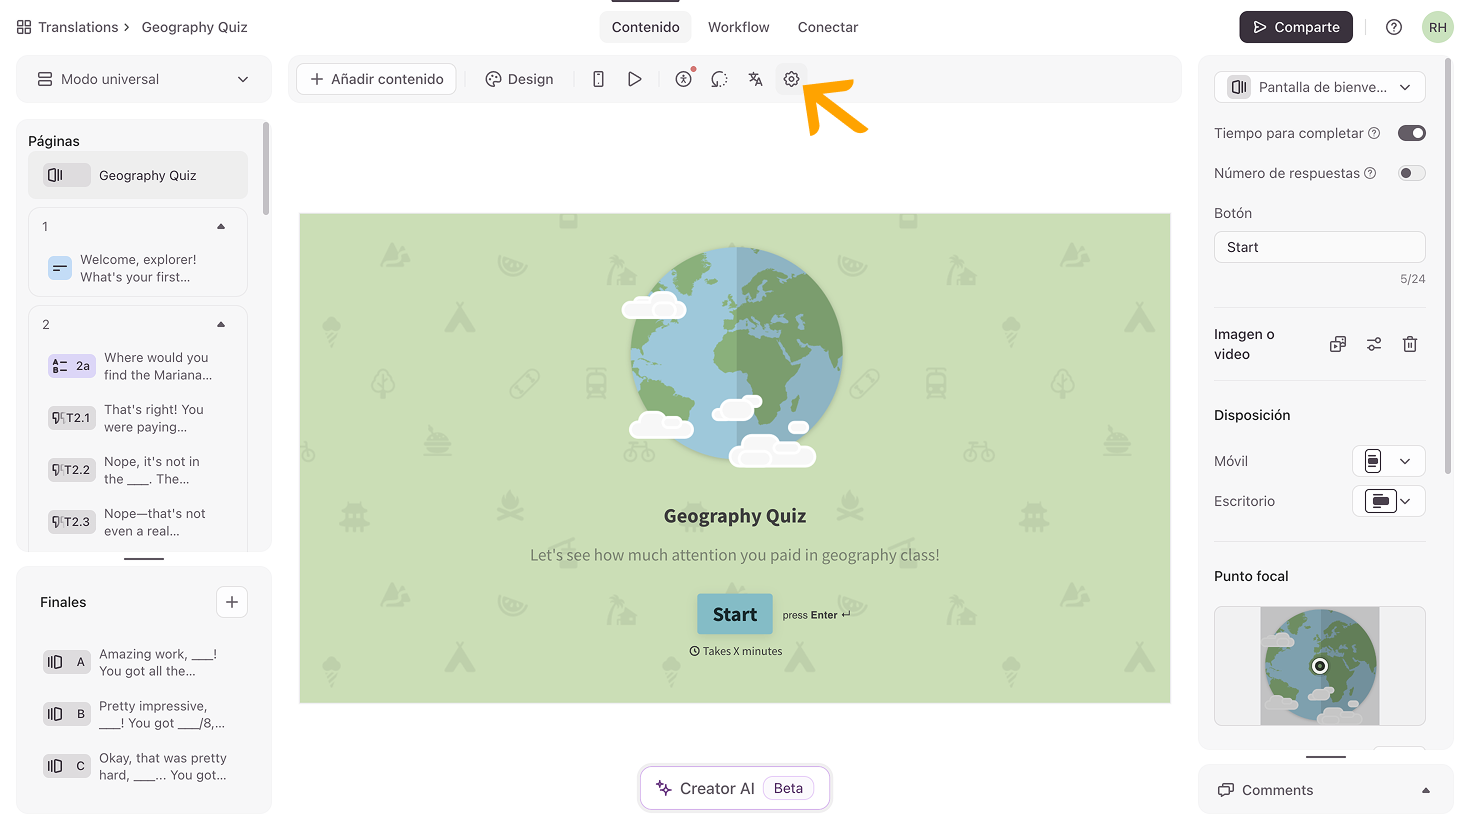1470x830 pixels.
Task: Click Añadir contenido button
Action: (377, 79)
